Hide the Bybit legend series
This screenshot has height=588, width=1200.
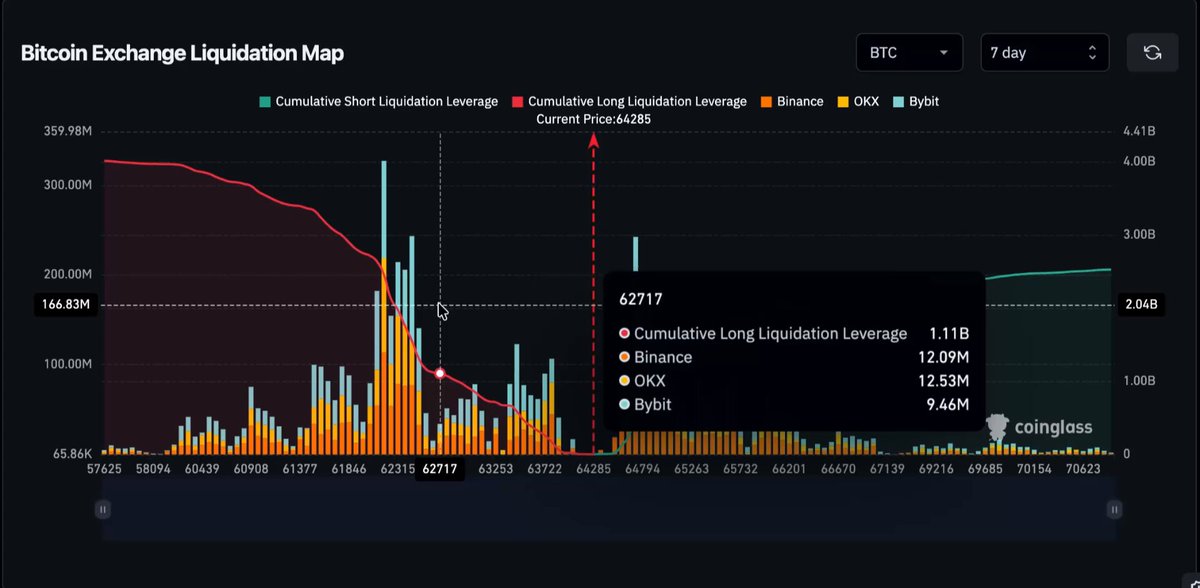pos(917,102)
